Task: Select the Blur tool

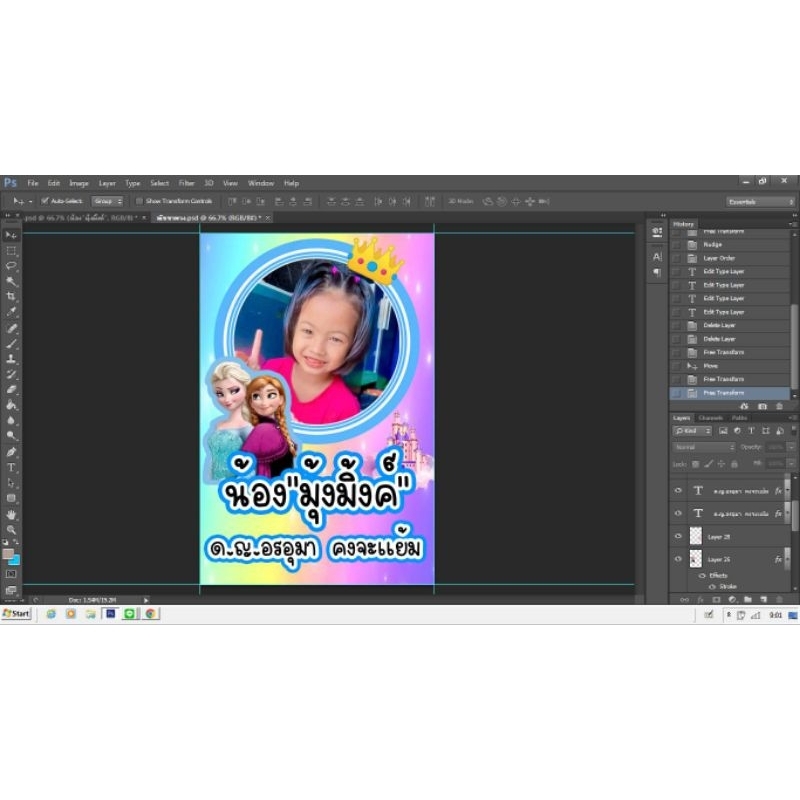Action: (x=11, y=420)
